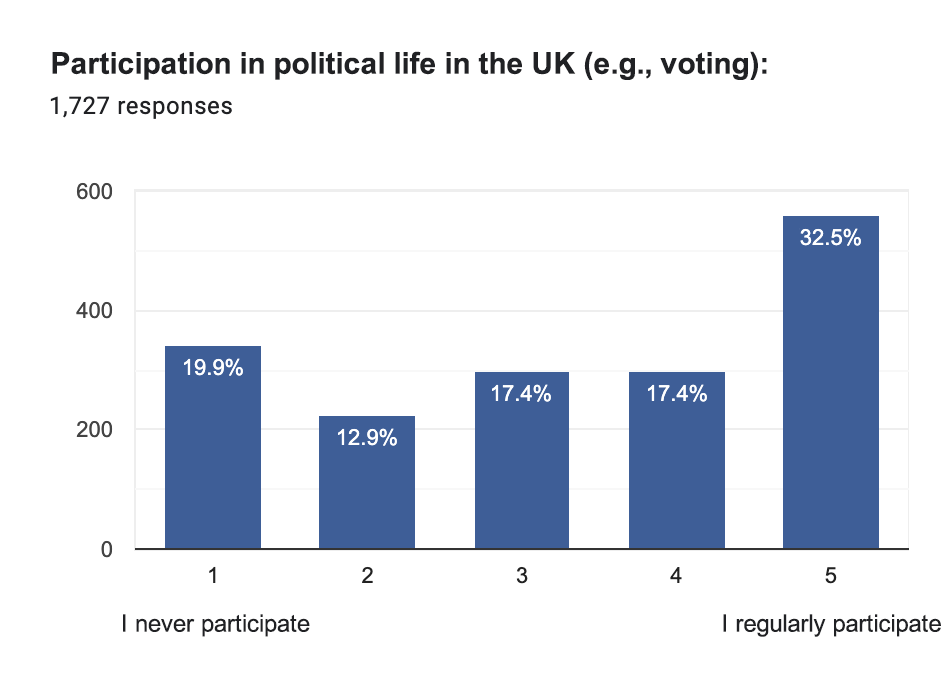Click the 600 y-axis value
This screenshot has width=950, height=681.
coord(94,192)
